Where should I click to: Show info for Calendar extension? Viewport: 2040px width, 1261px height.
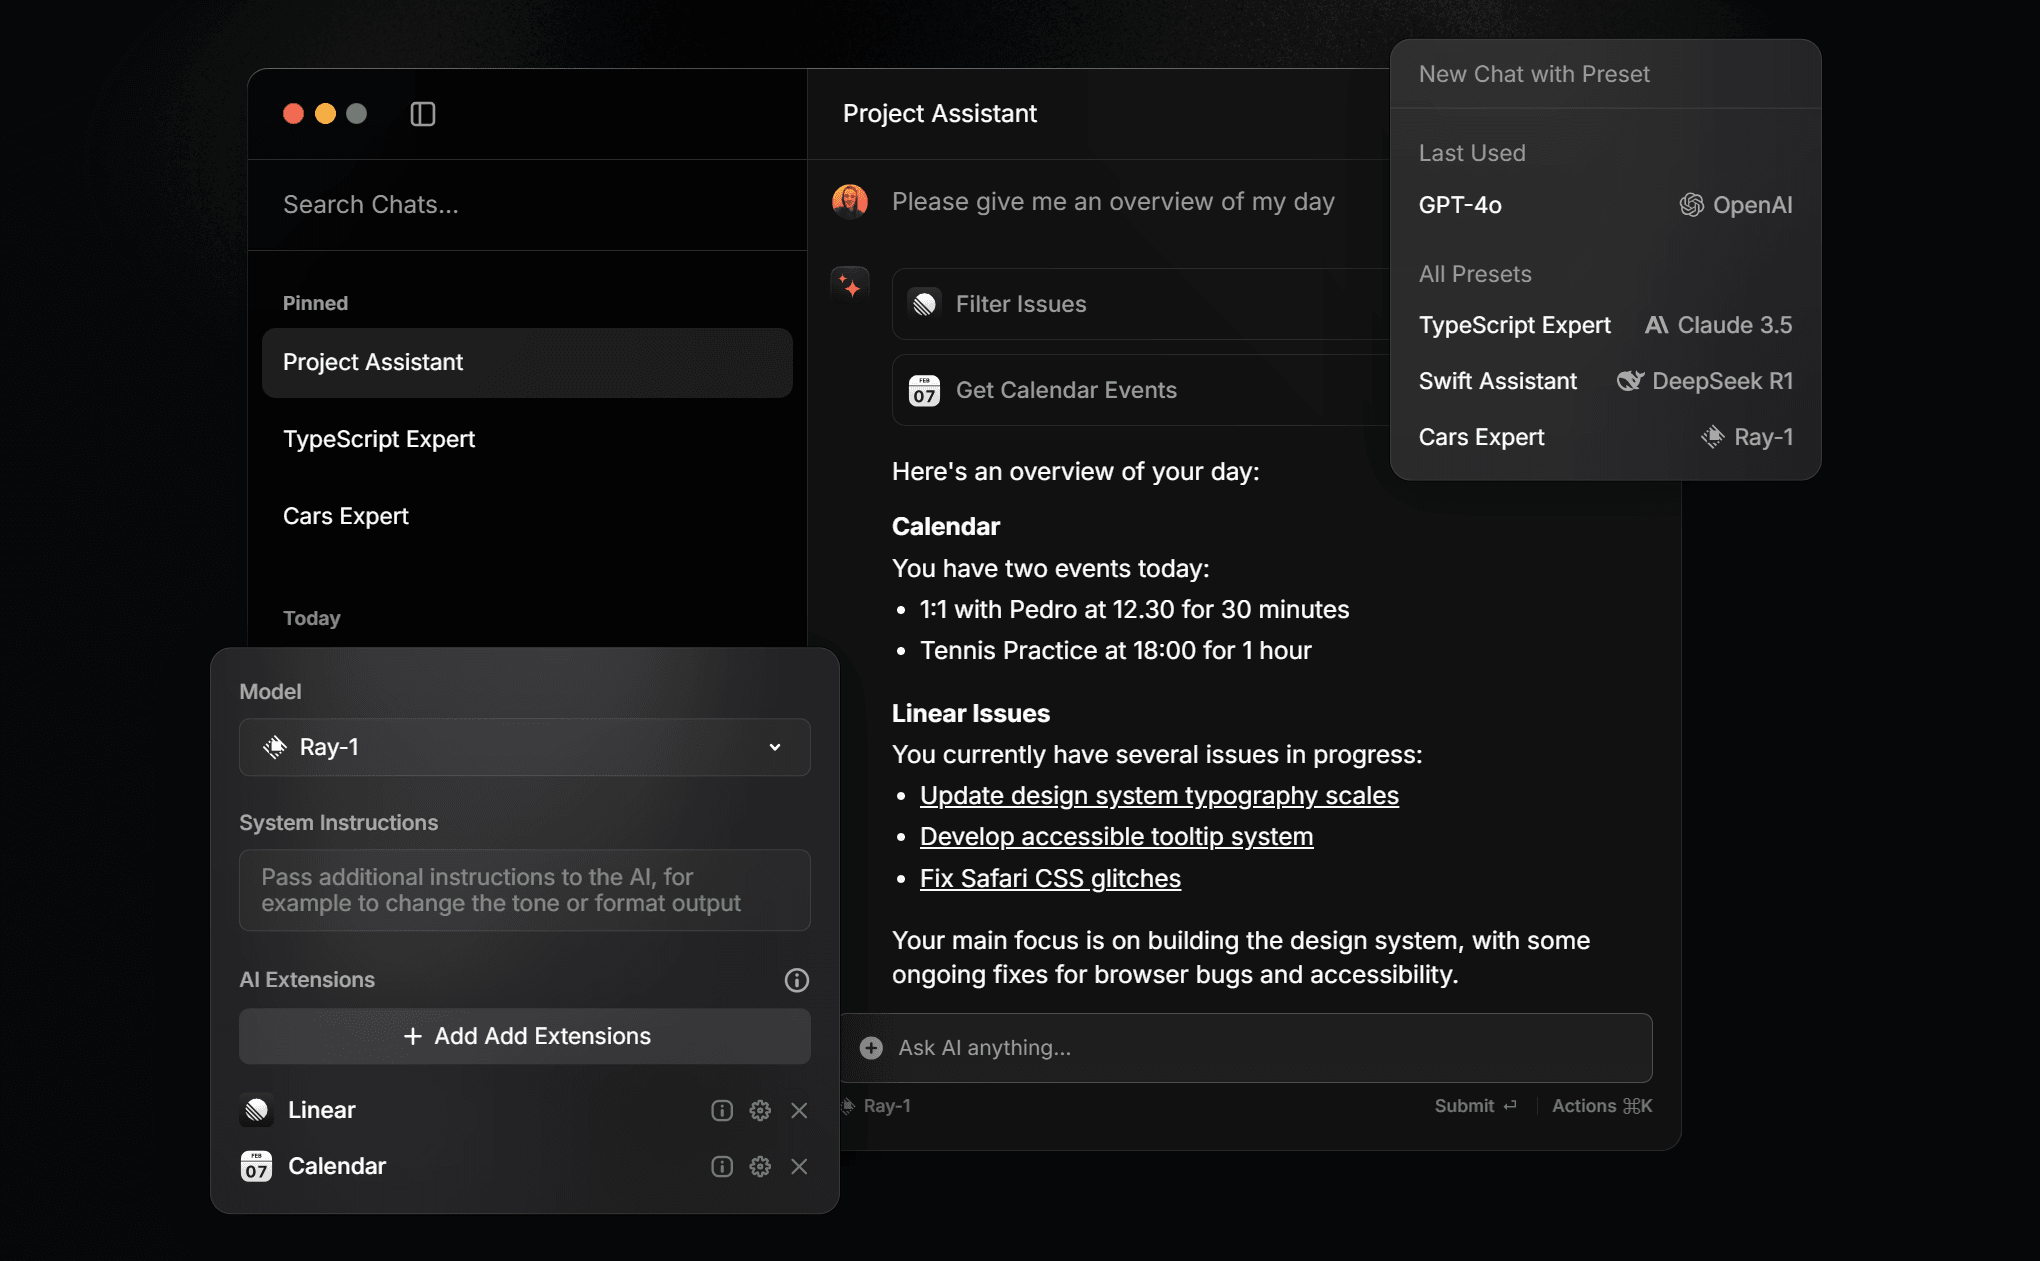[x=722, y=1166]
